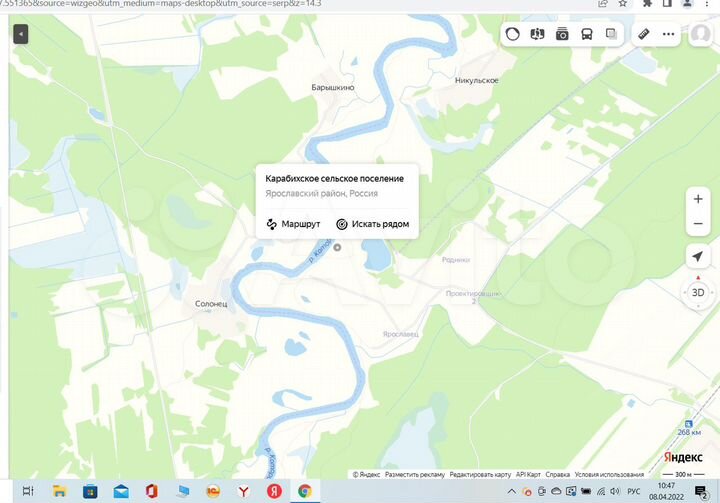Click the Яндекс logo on the map
Viewport: 720px width, 503px height.
[683, 457]
